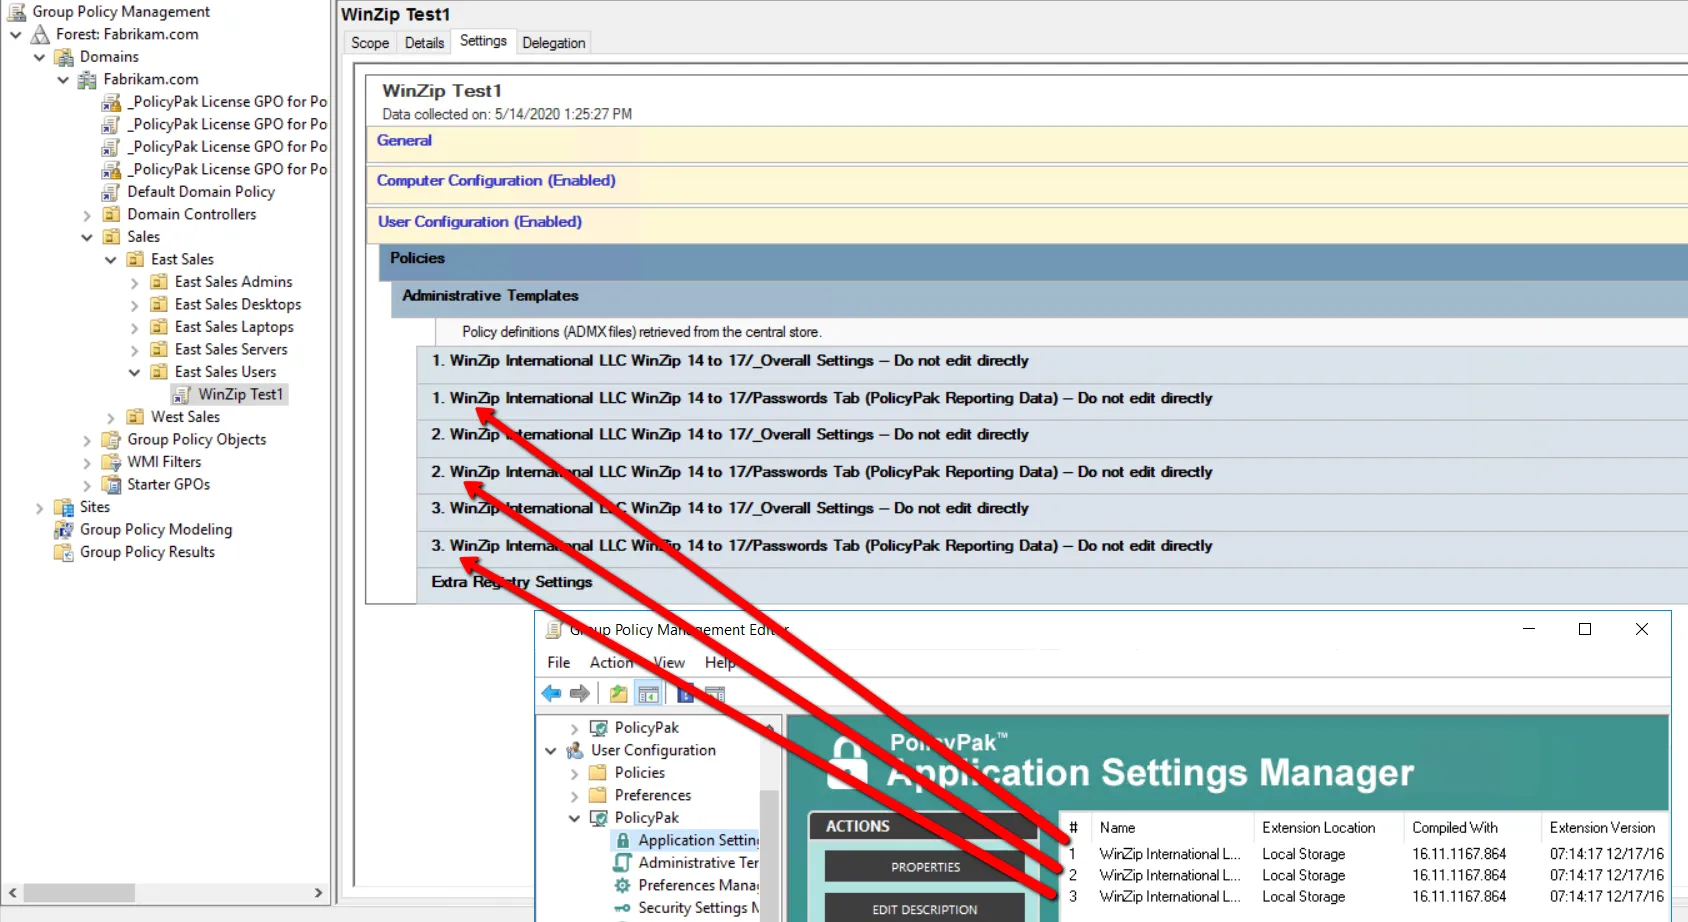Click the Up one level folder toolbar icon

pyautogui.click(x=619, y=693)
